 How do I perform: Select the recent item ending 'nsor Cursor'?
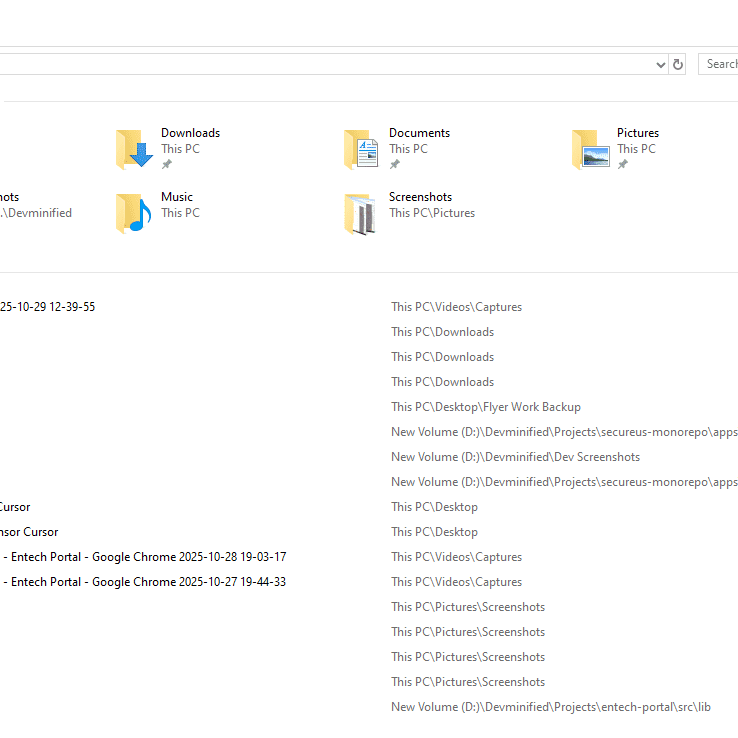click(29, 532)
